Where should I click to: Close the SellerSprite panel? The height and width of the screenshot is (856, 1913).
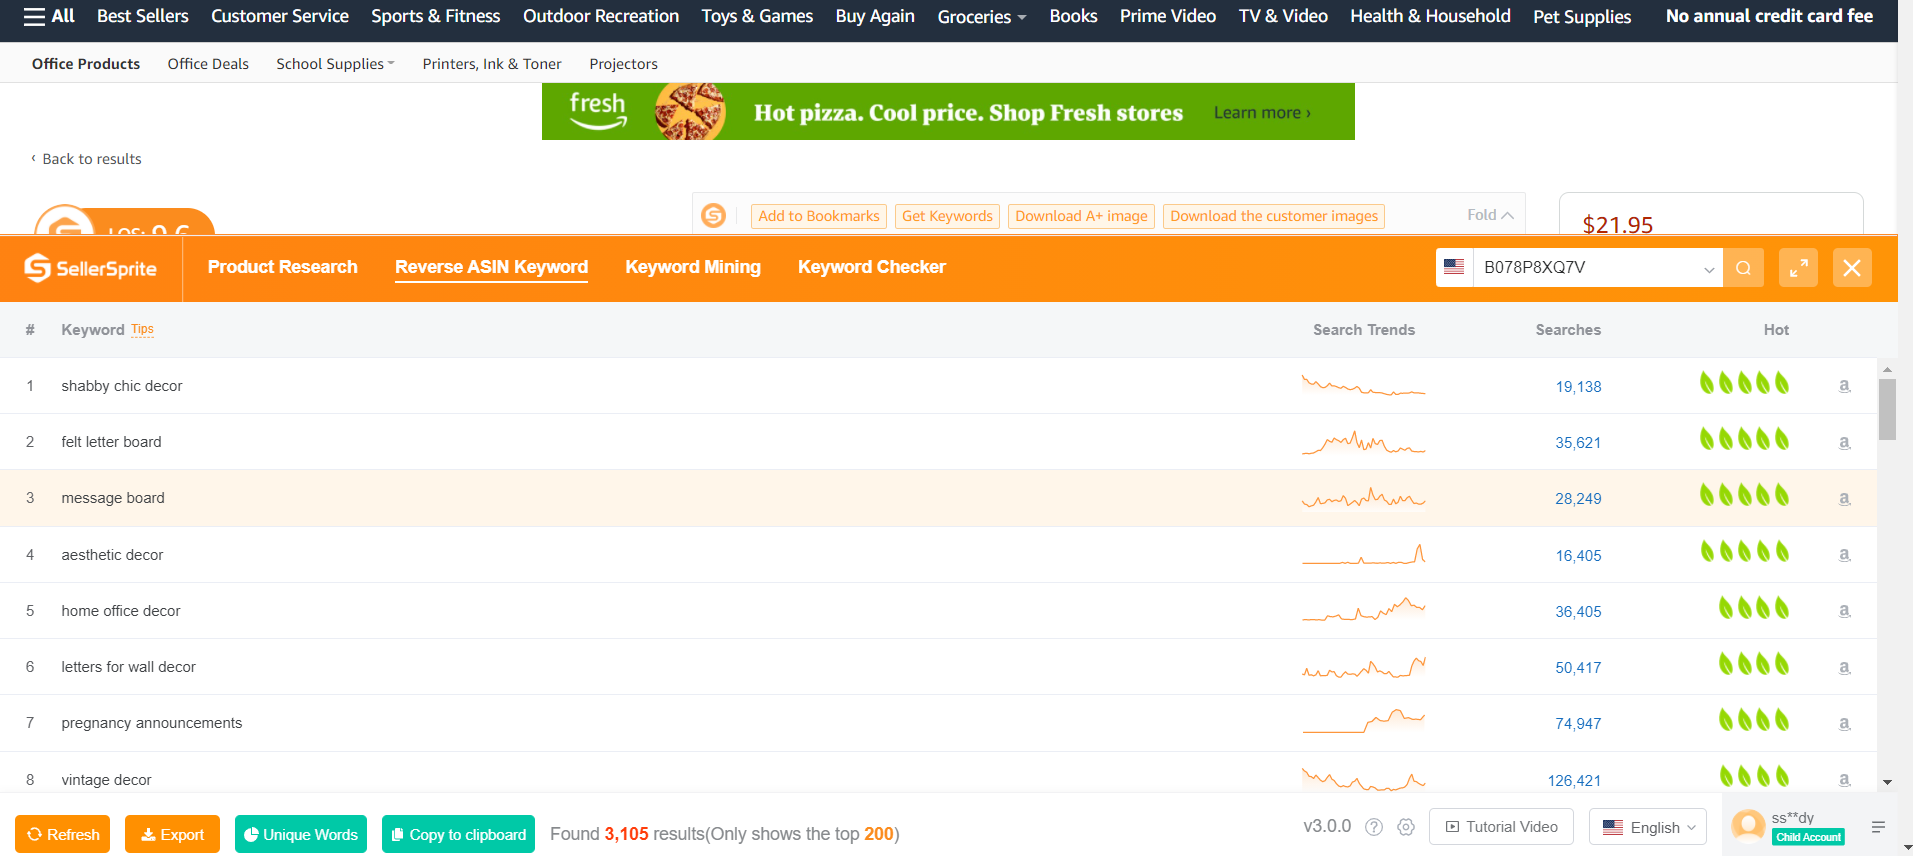click(1852, 268)
